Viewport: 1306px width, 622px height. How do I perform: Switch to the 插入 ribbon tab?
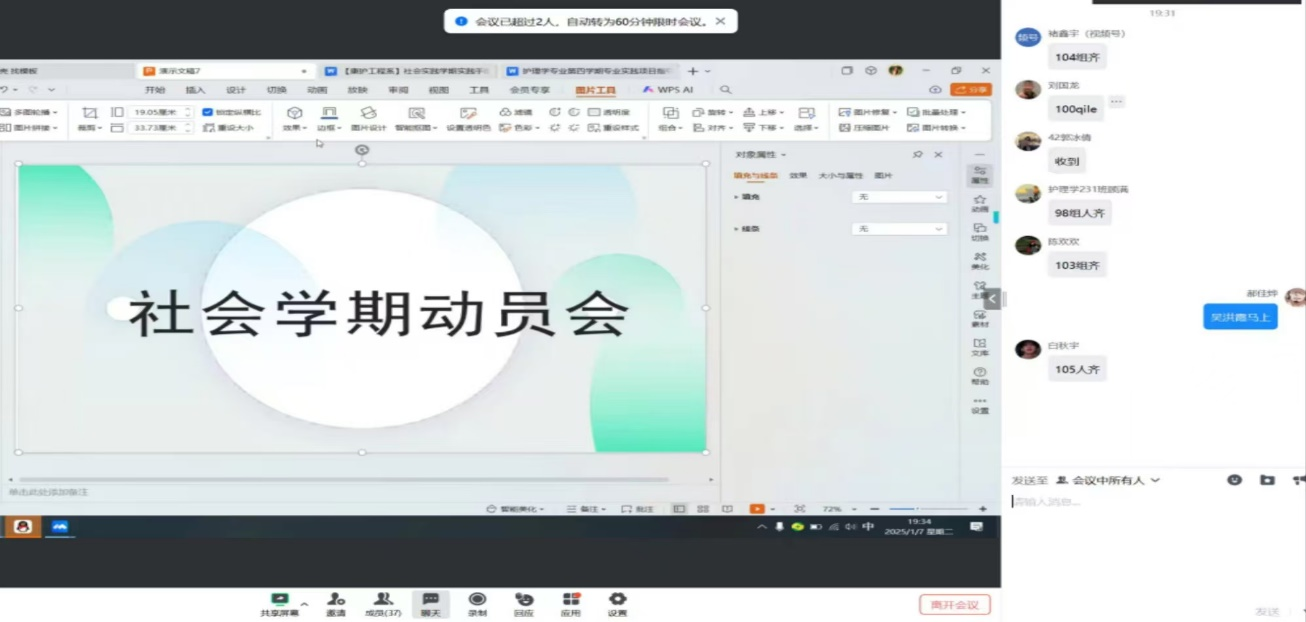(195, 90)
